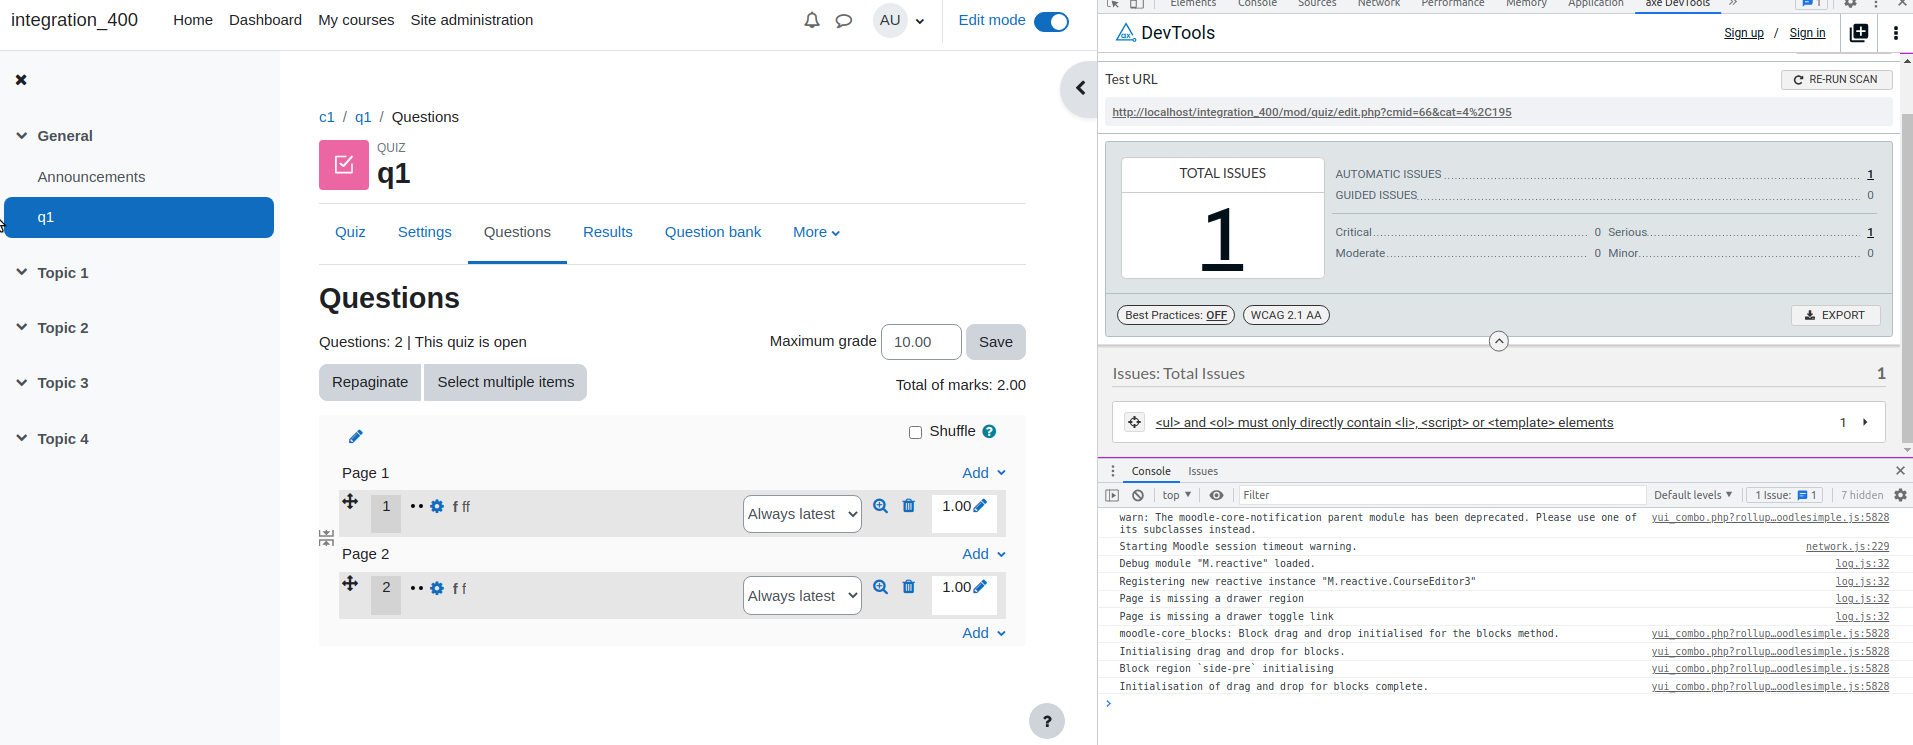Click the Repaginate button
Screen dimensions: 1913x745
click(370, 382)
